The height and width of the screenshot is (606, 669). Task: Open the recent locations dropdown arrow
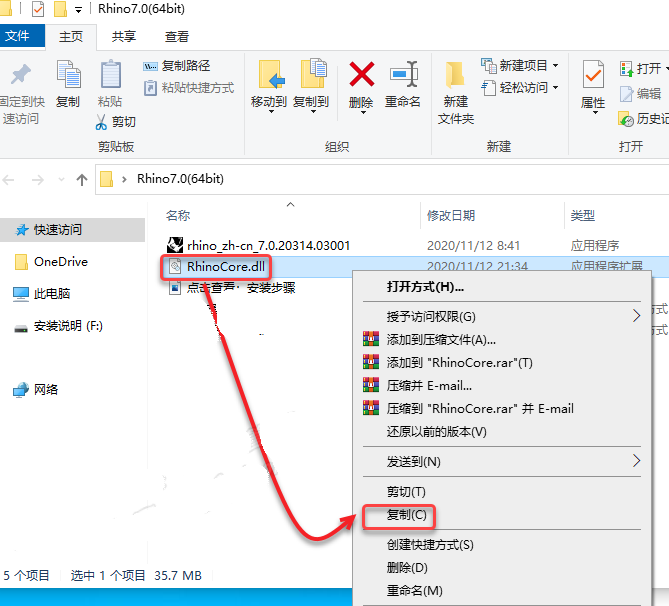(61, 180)
